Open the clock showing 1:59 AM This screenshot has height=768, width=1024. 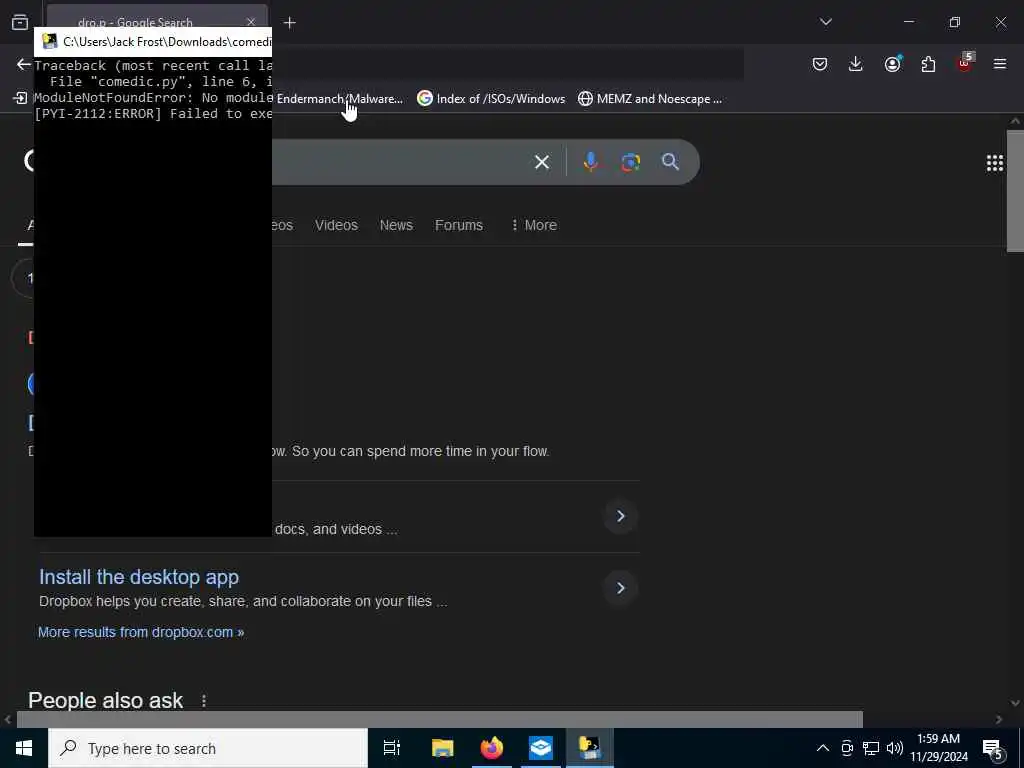[x=939, y=748]
